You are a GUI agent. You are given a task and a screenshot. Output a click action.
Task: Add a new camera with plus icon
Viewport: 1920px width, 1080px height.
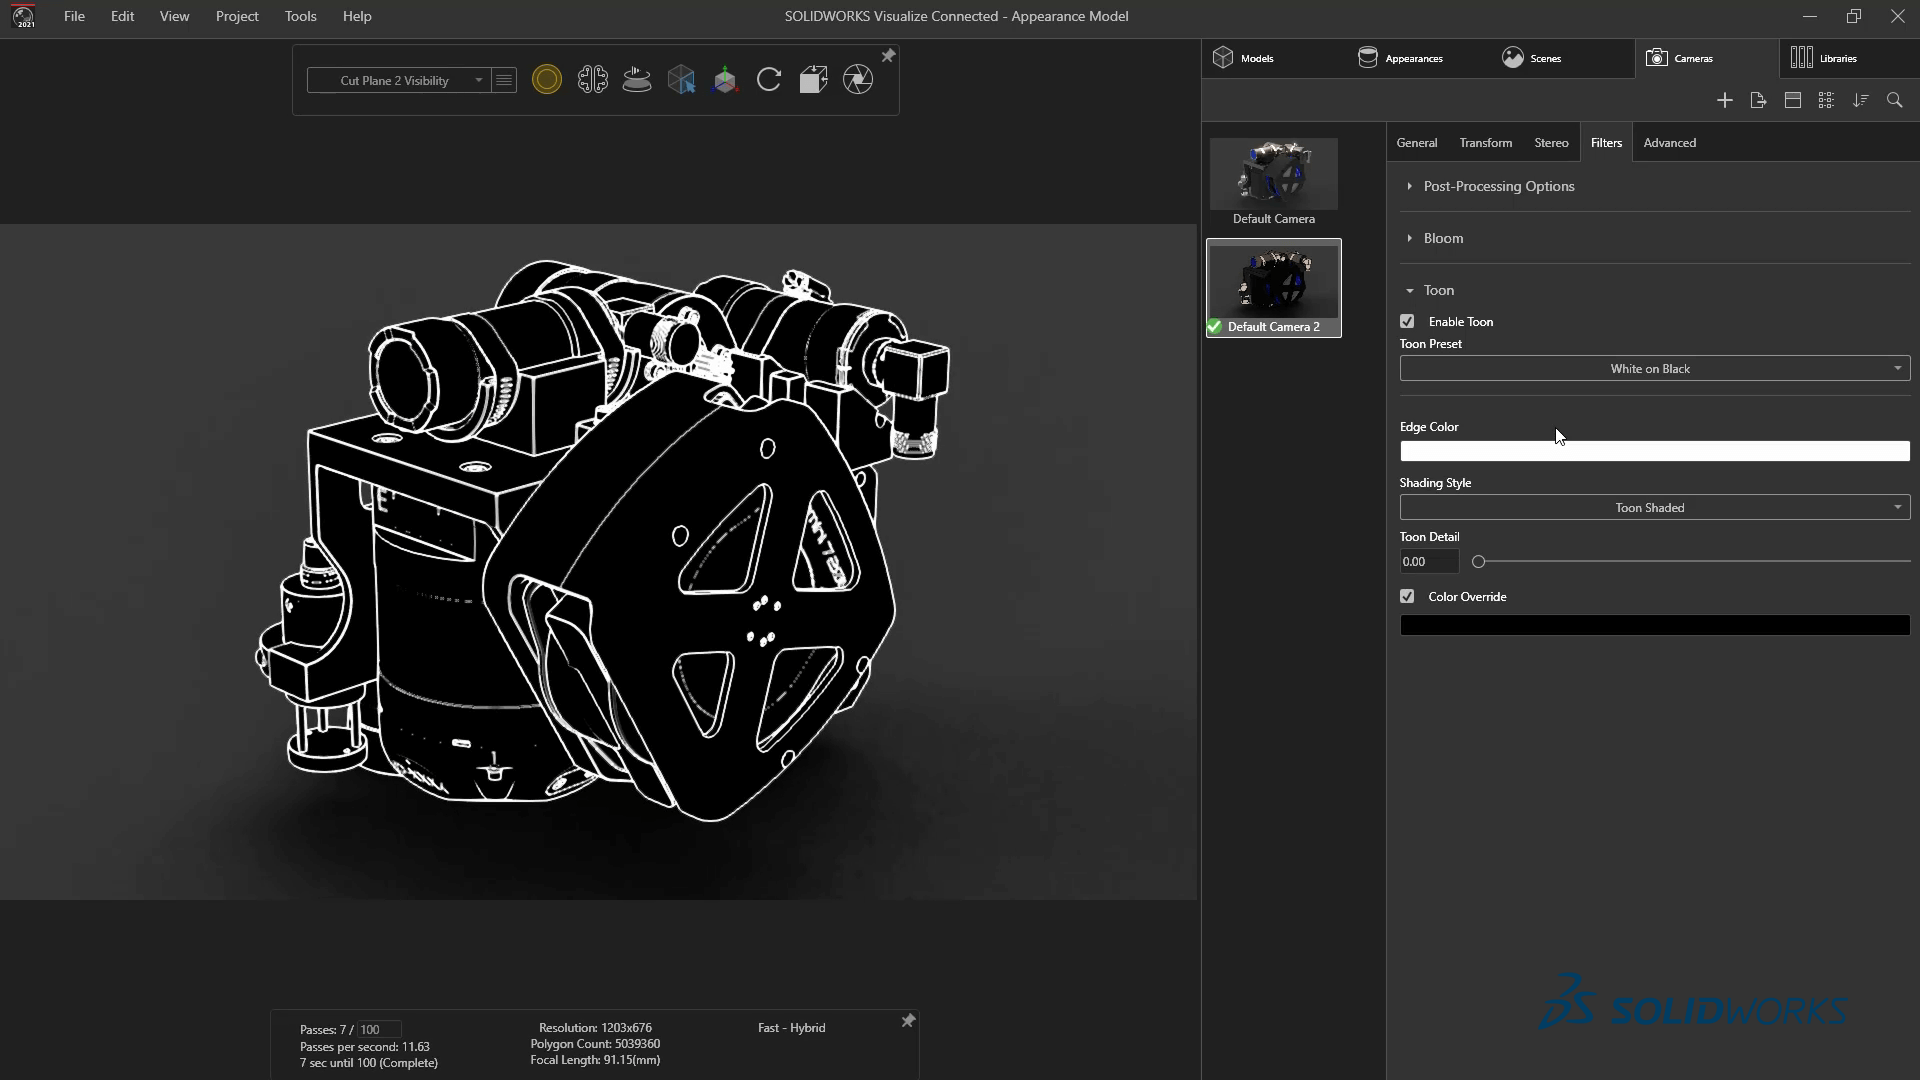pyautogui.click(x=1725, y=100)
